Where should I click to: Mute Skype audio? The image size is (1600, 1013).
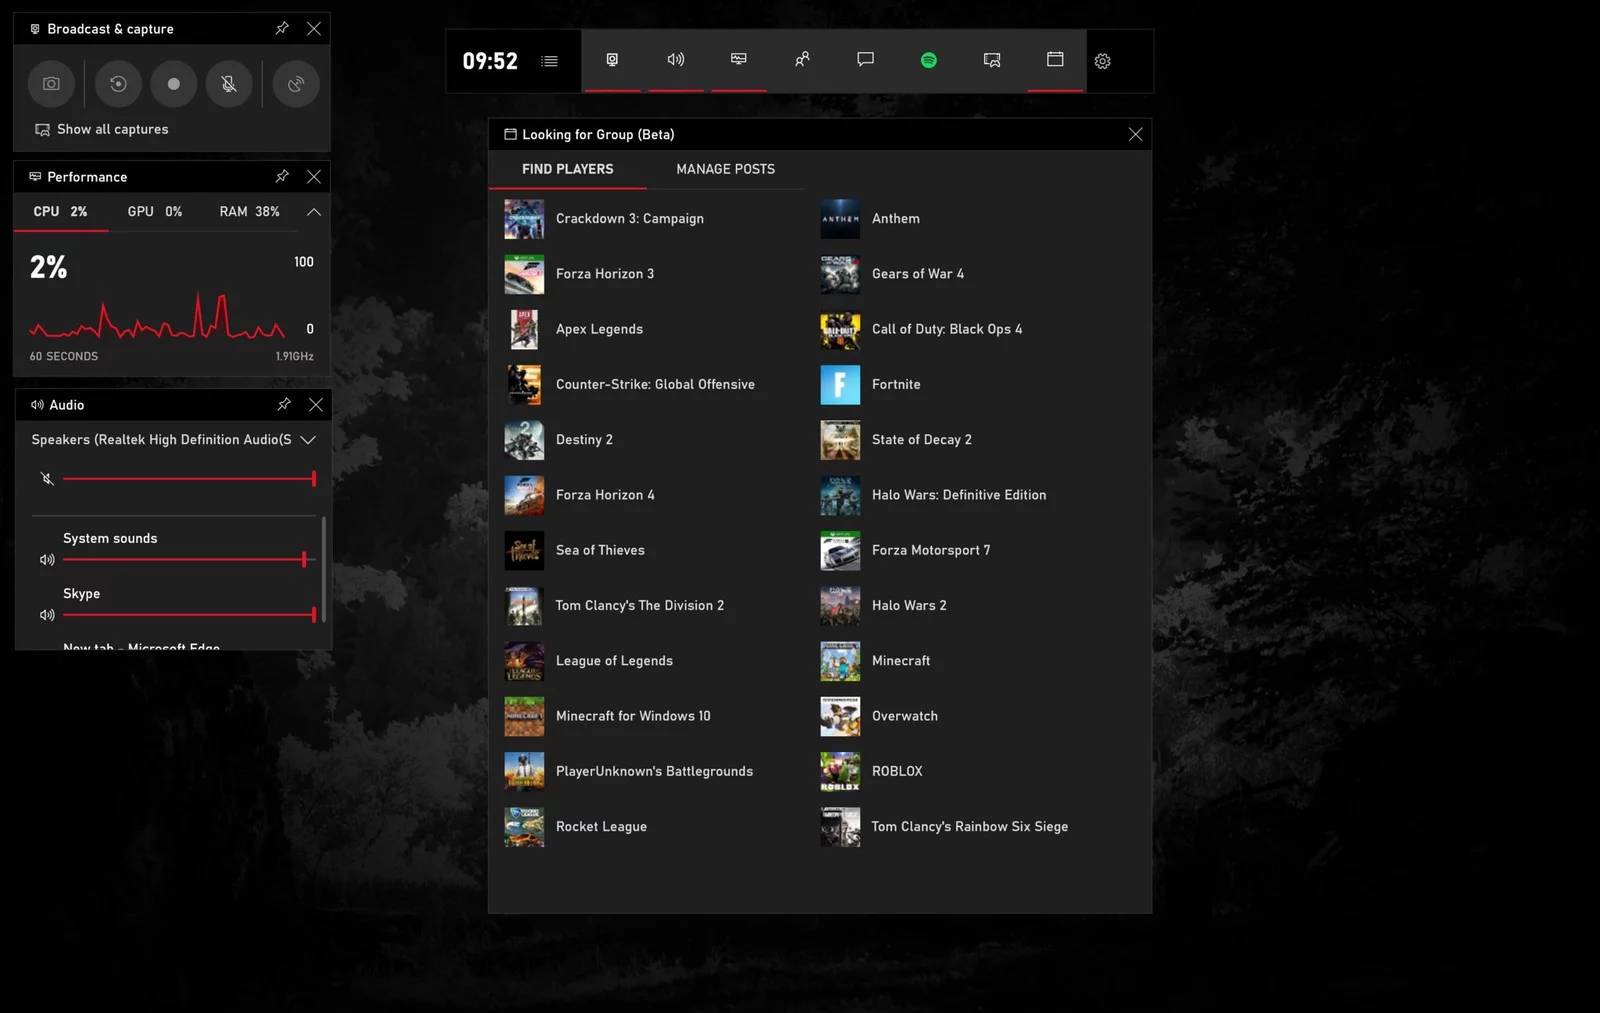47,615
